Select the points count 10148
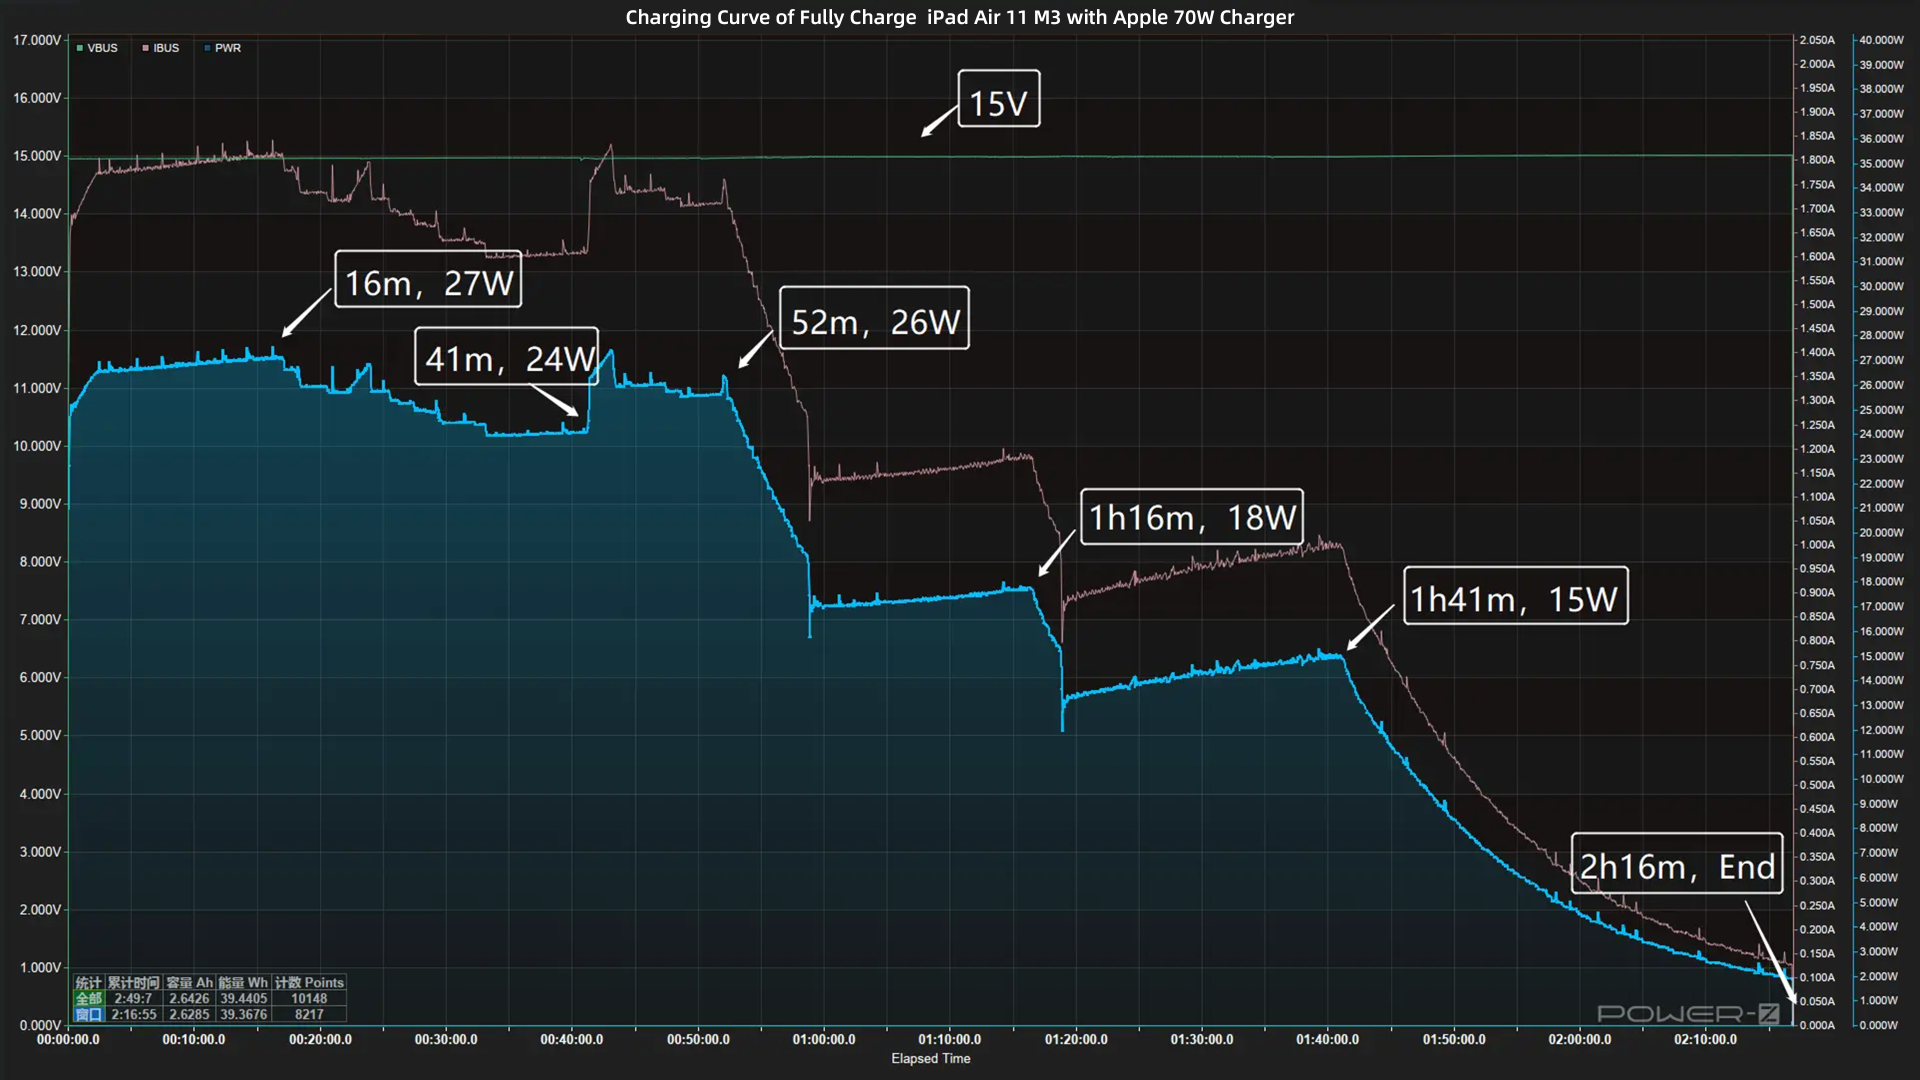 (309, 998)
